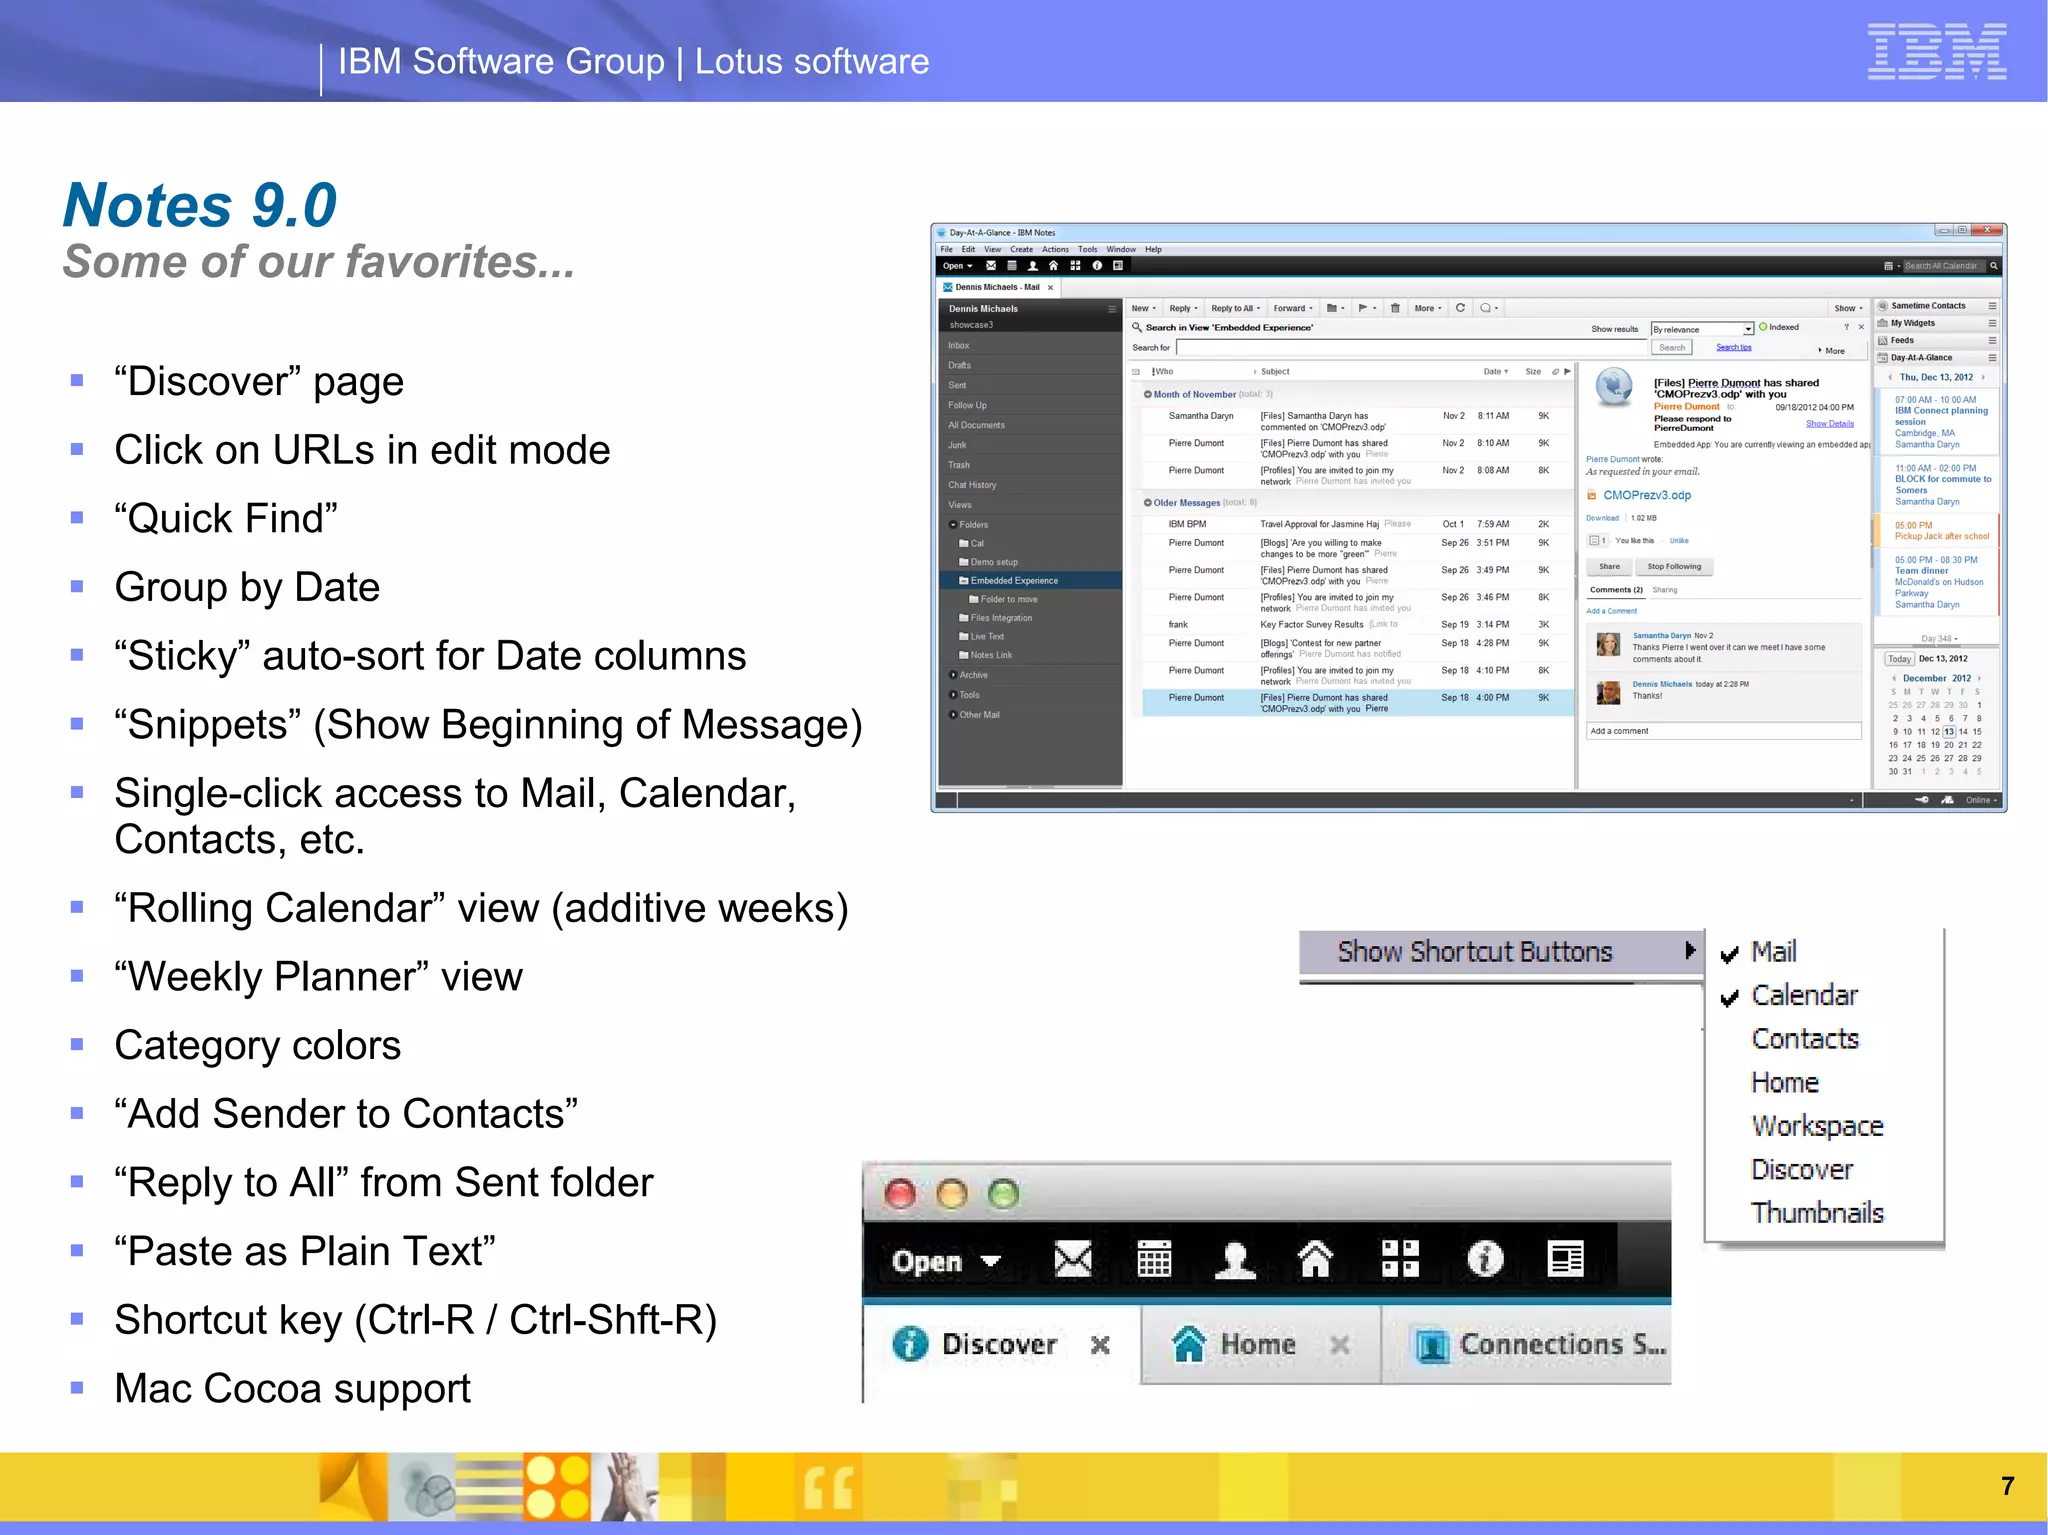Open the Reply to All dropdown
The width and height of the screenshot is (2048, 1535).
(x=1235, y=308)
